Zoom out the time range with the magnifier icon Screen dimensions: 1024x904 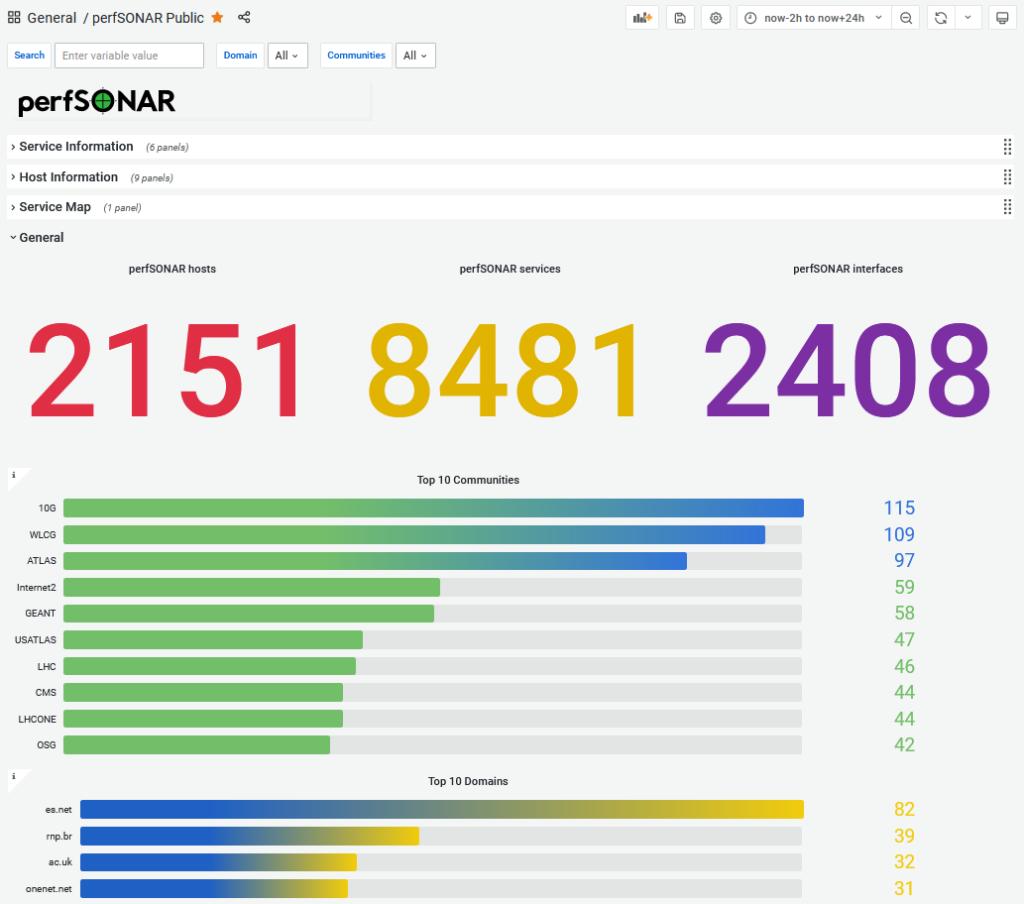905,17
